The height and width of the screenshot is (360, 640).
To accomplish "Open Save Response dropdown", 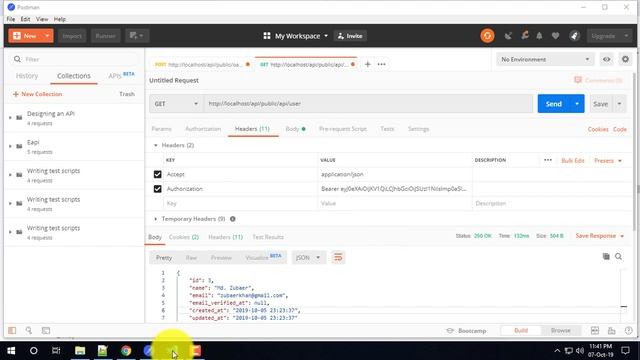I will point(600,236).
